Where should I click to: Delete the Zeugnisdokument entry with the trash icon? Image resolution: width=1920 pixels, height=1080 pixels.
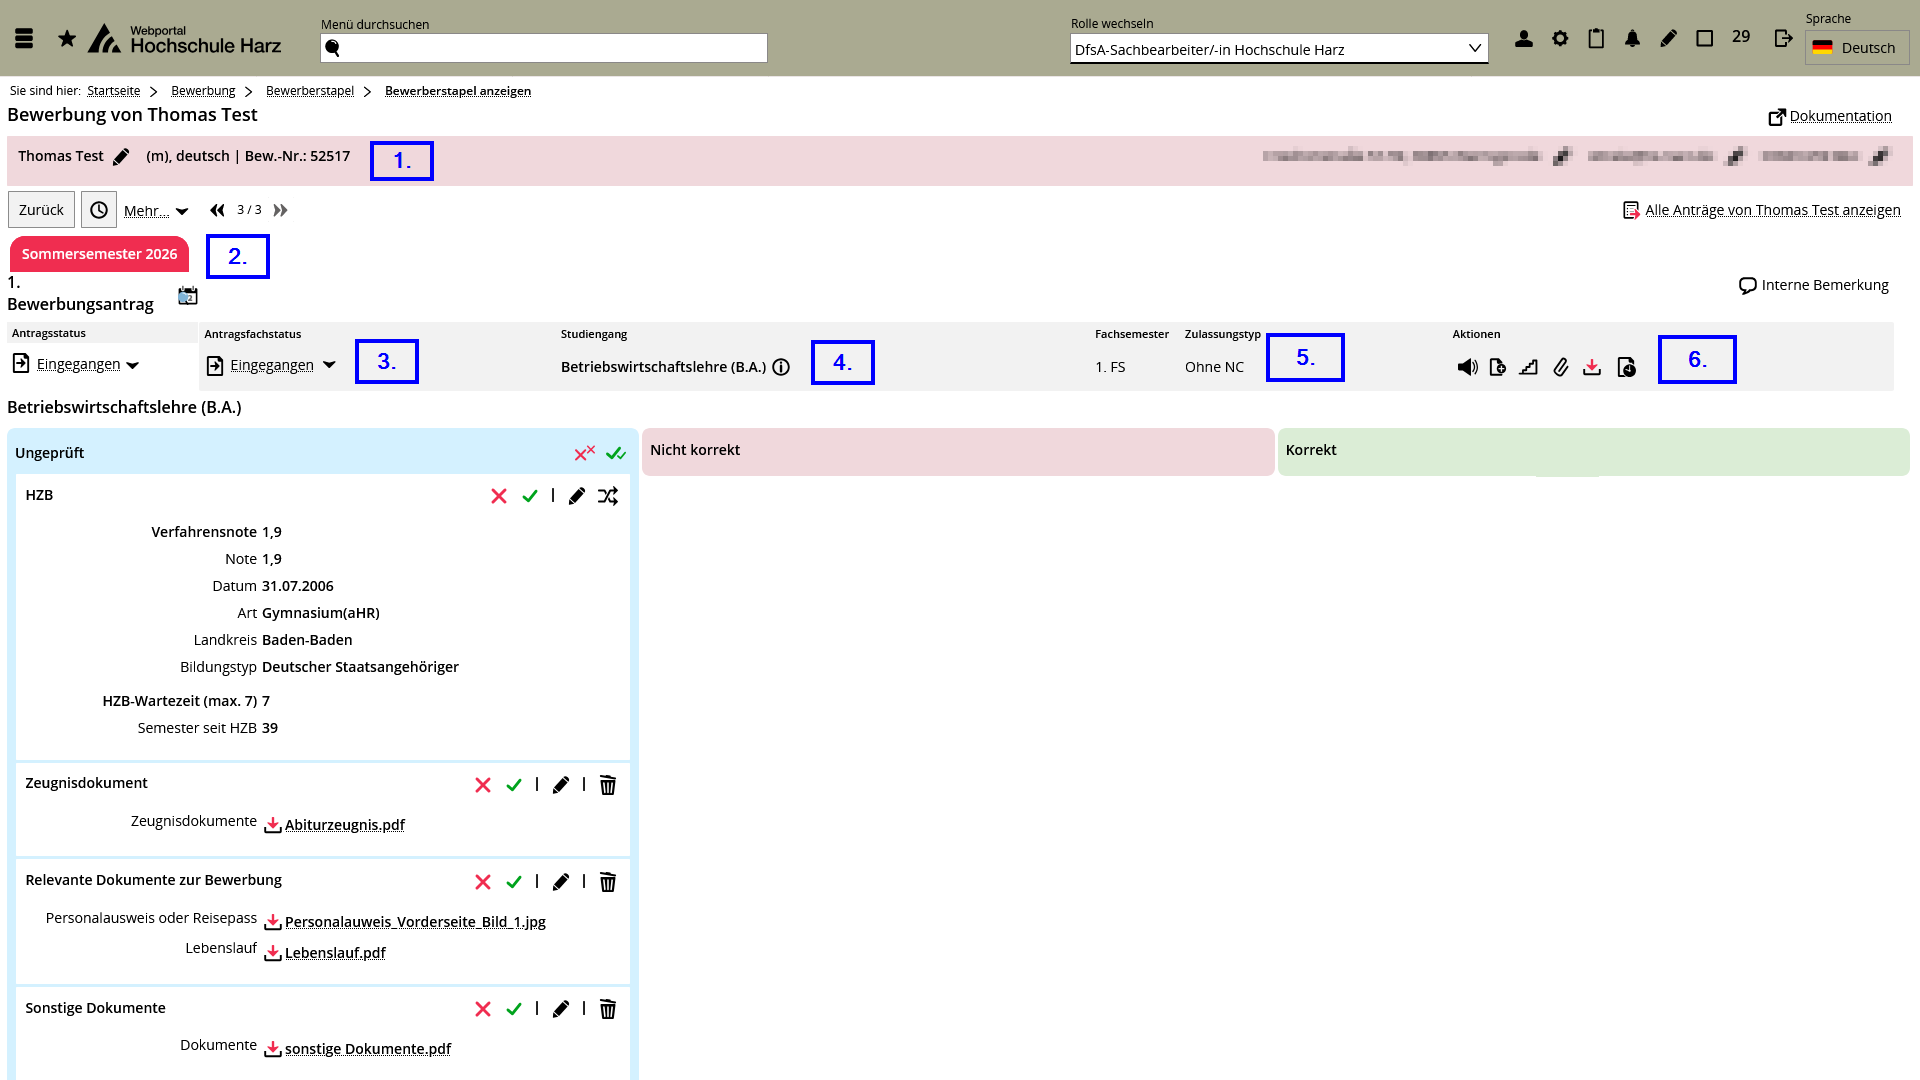608,785
